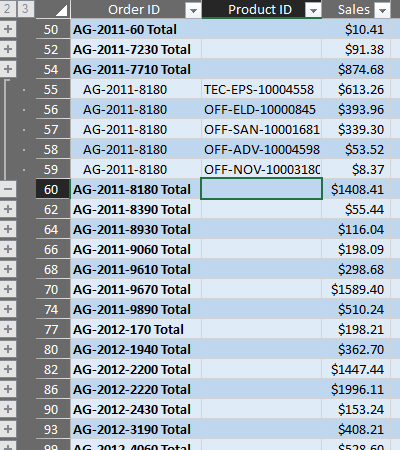Screen dimensions: 400x450
Task: Select the $1408.41 sales cell
Action: 356,189
